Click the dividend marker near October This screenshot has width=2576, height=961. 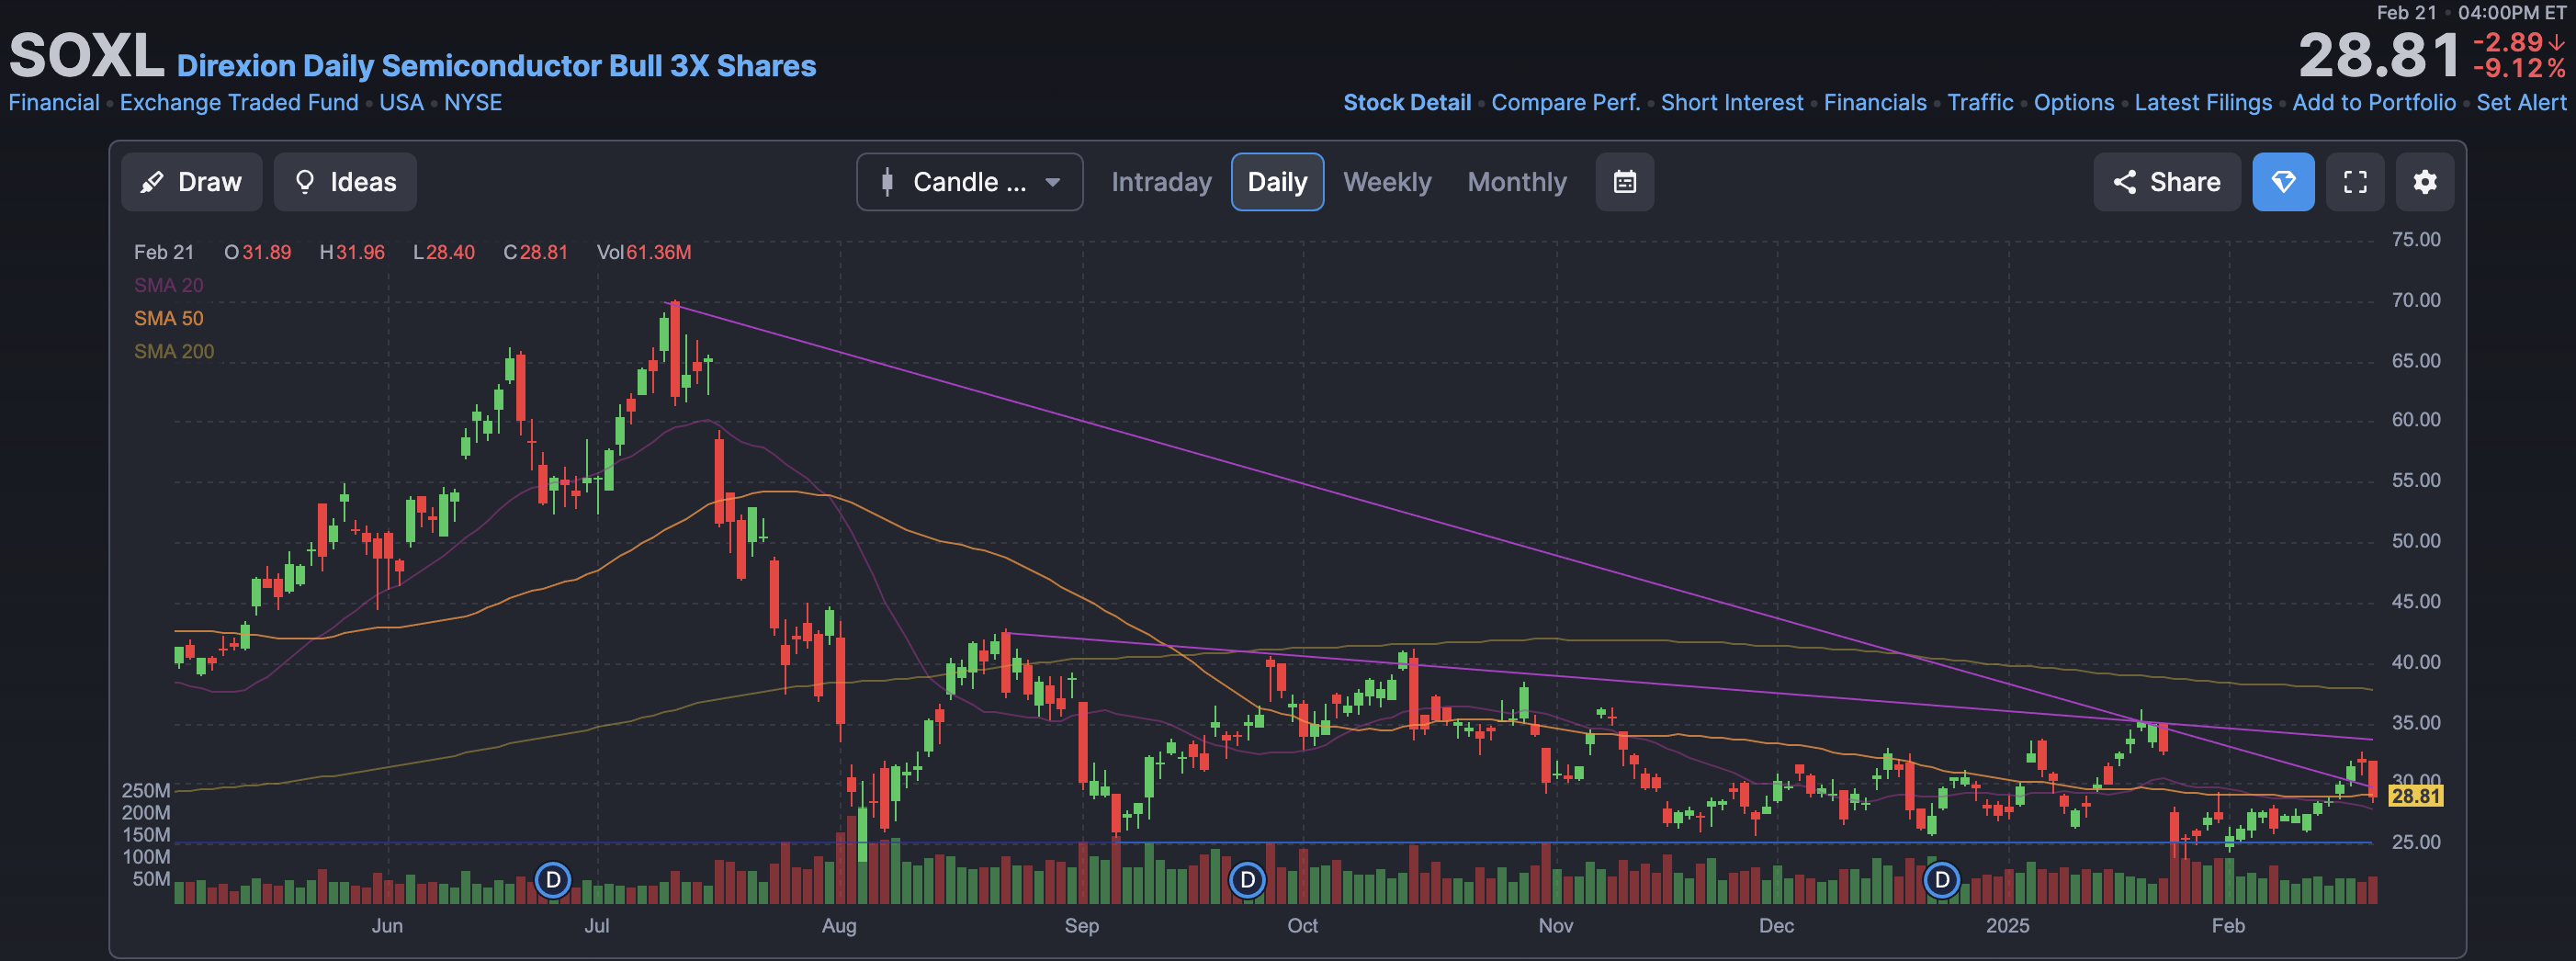point(1247,880)
